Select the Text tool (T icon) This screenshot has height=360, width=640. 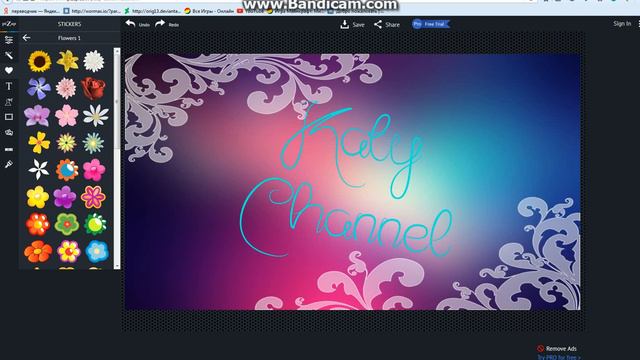click(9, 86)
